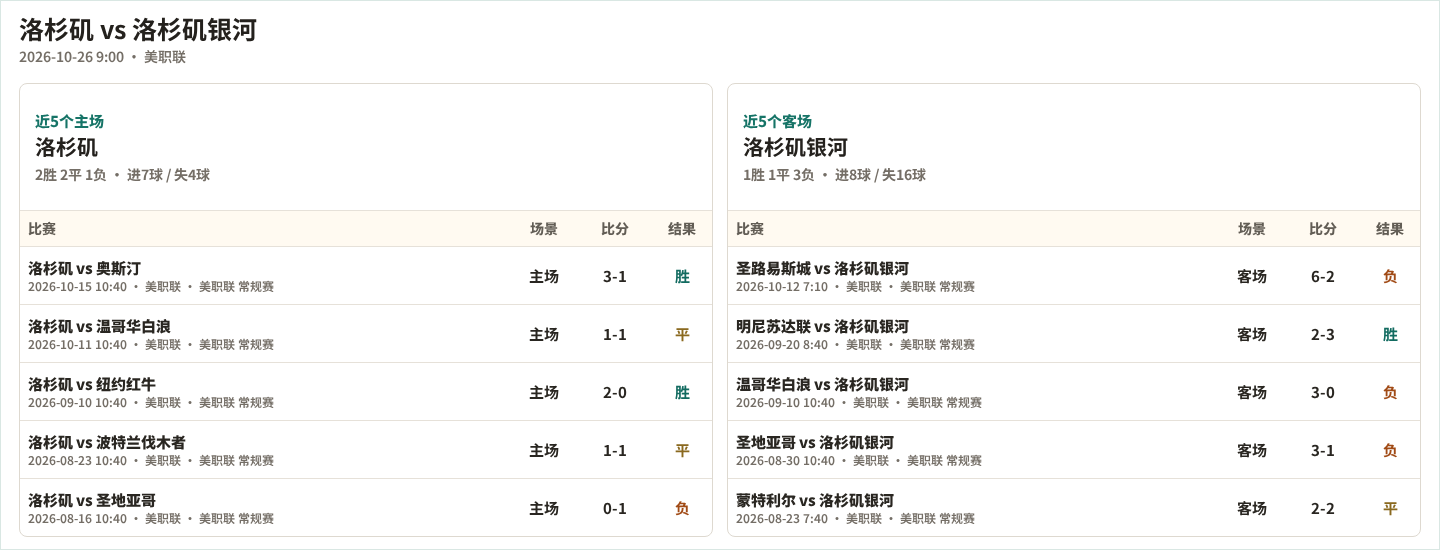
Task: Click the 比赛 column header in home table
Action: tap(42, 229)
